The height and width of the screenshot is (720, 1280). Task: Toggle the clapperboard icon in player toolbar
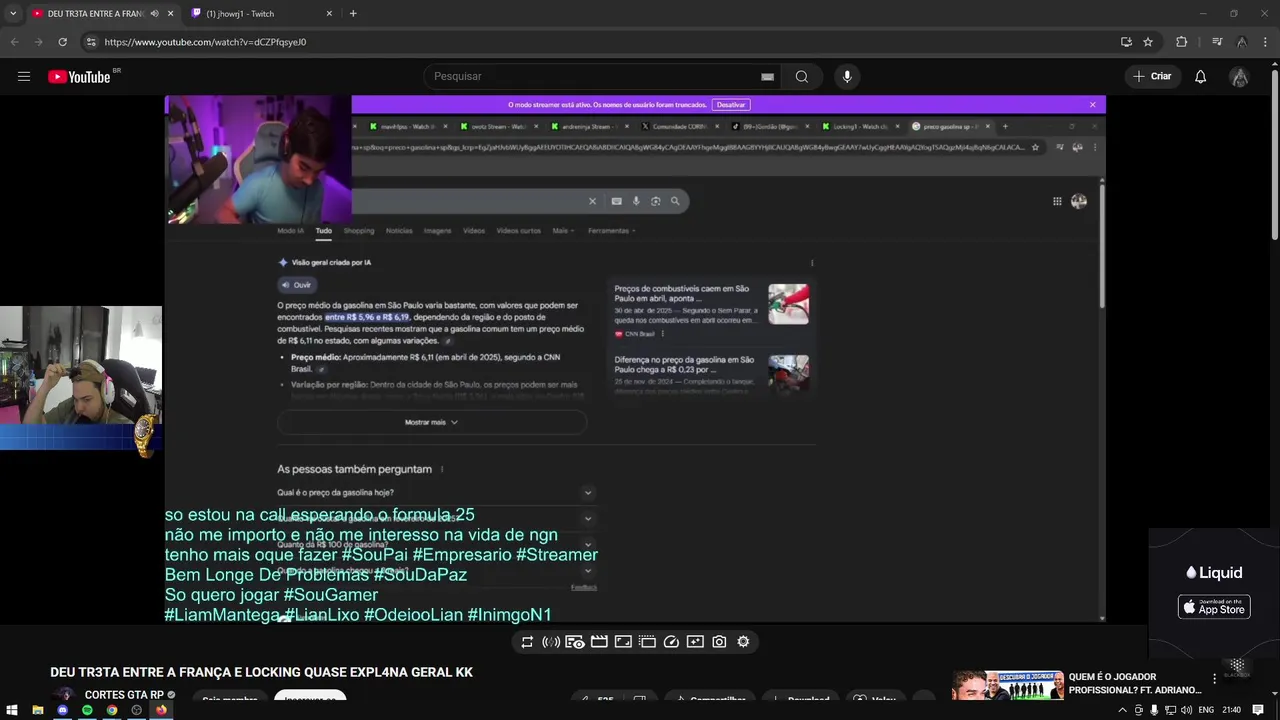tap(599, 642)
